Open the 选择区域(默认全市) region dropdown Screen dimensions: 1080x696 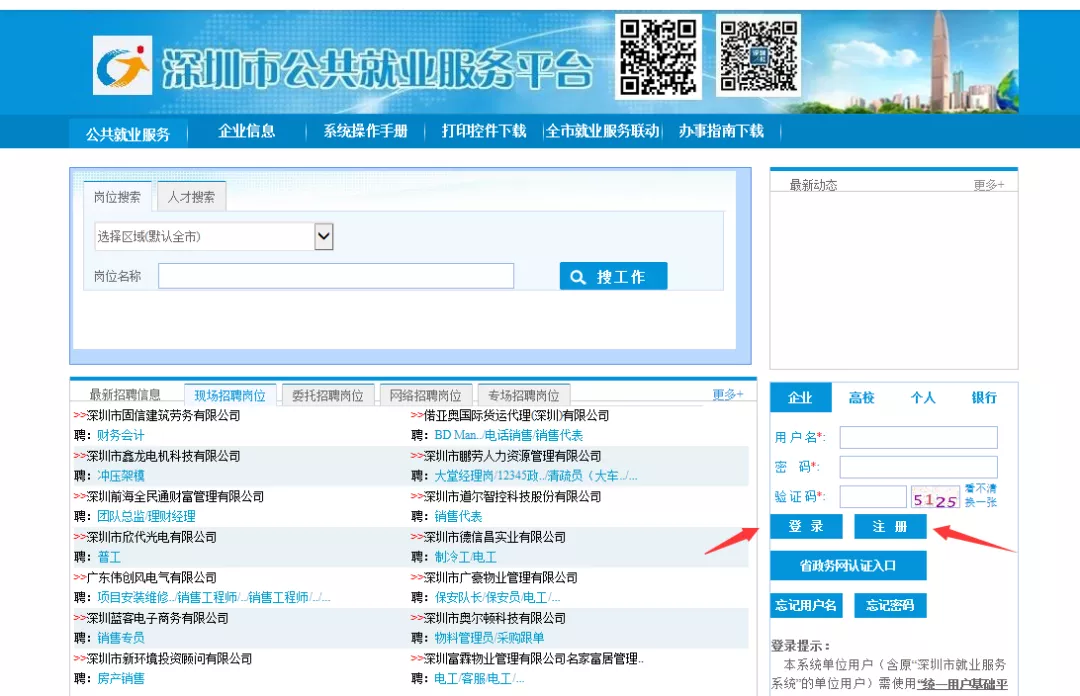click(x=322, y=236)
